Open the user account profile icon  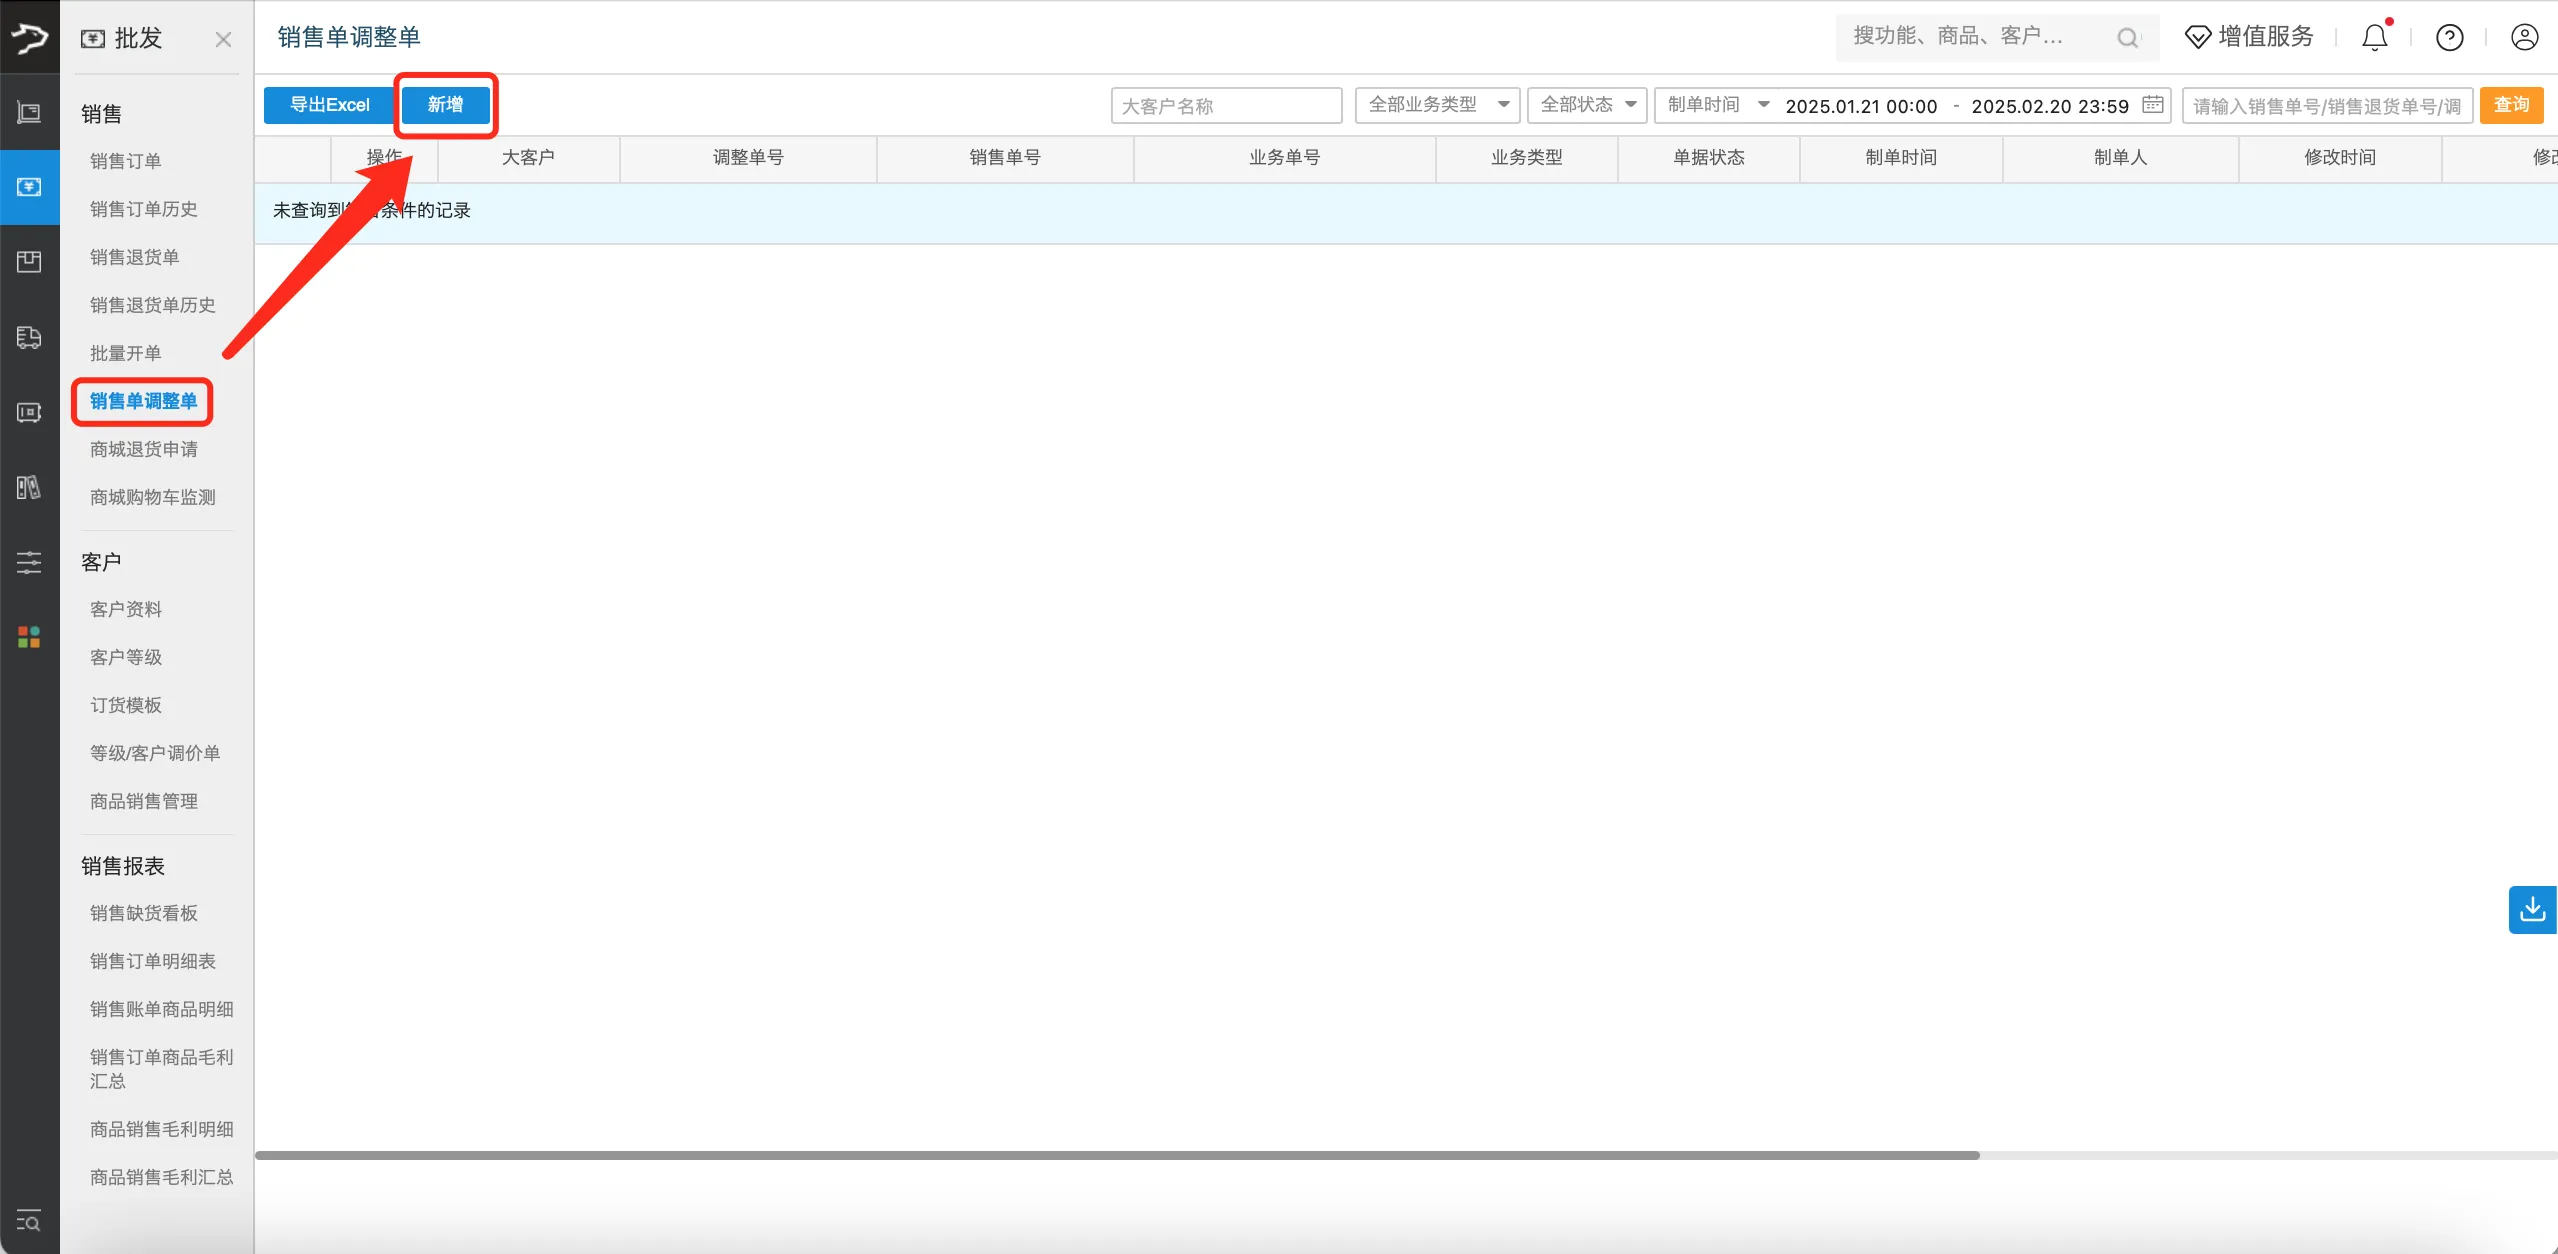tap(2524, 38)
